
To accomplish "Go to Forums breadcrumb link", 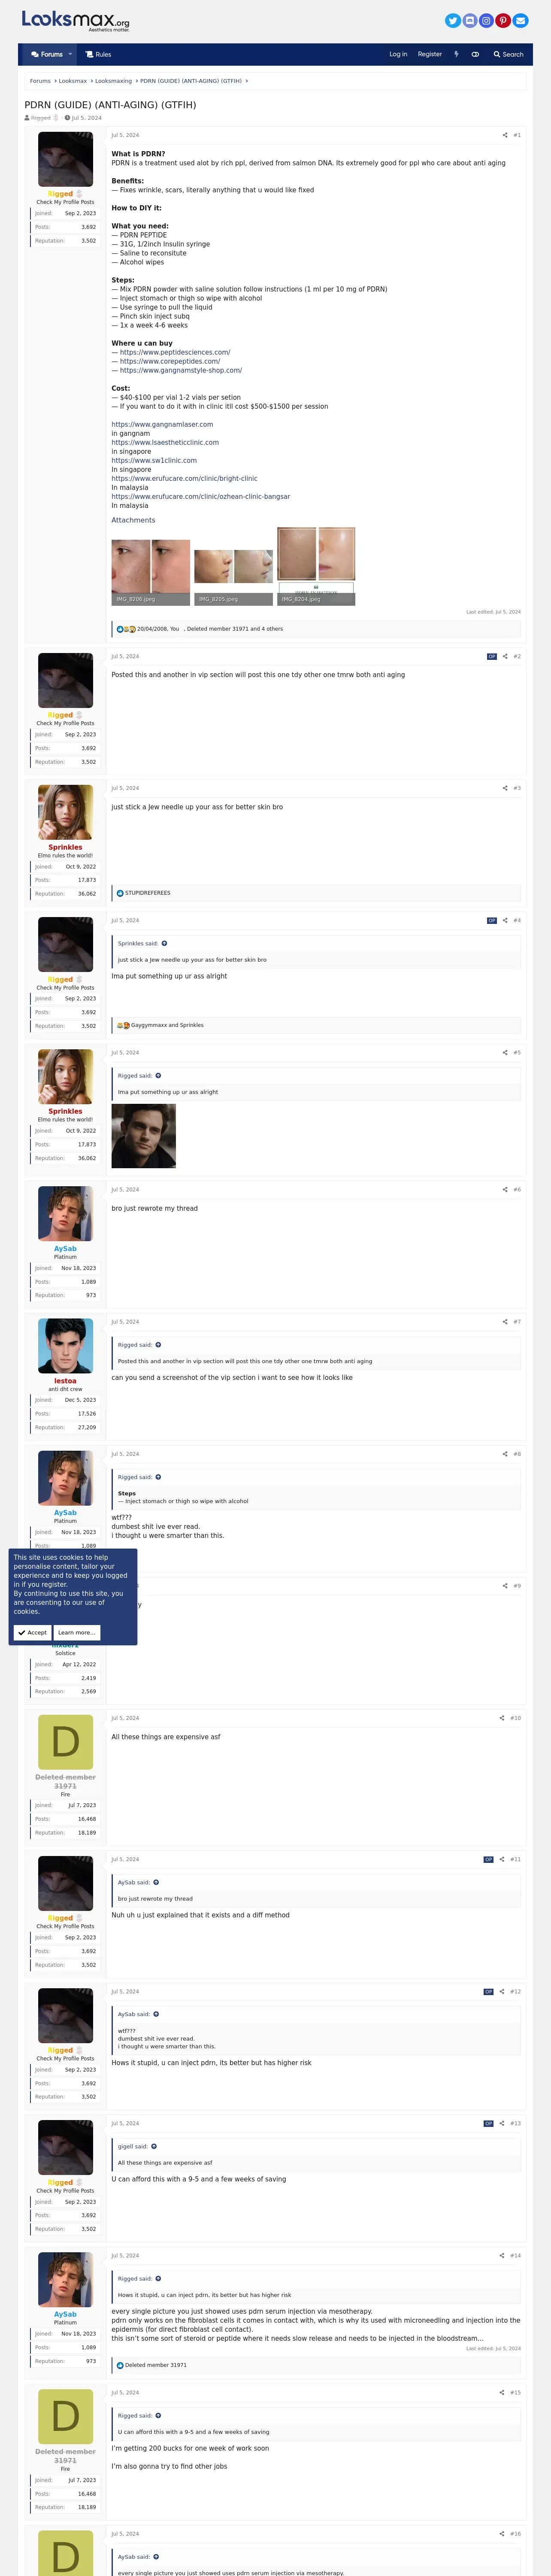I will (x=40, y=81).
